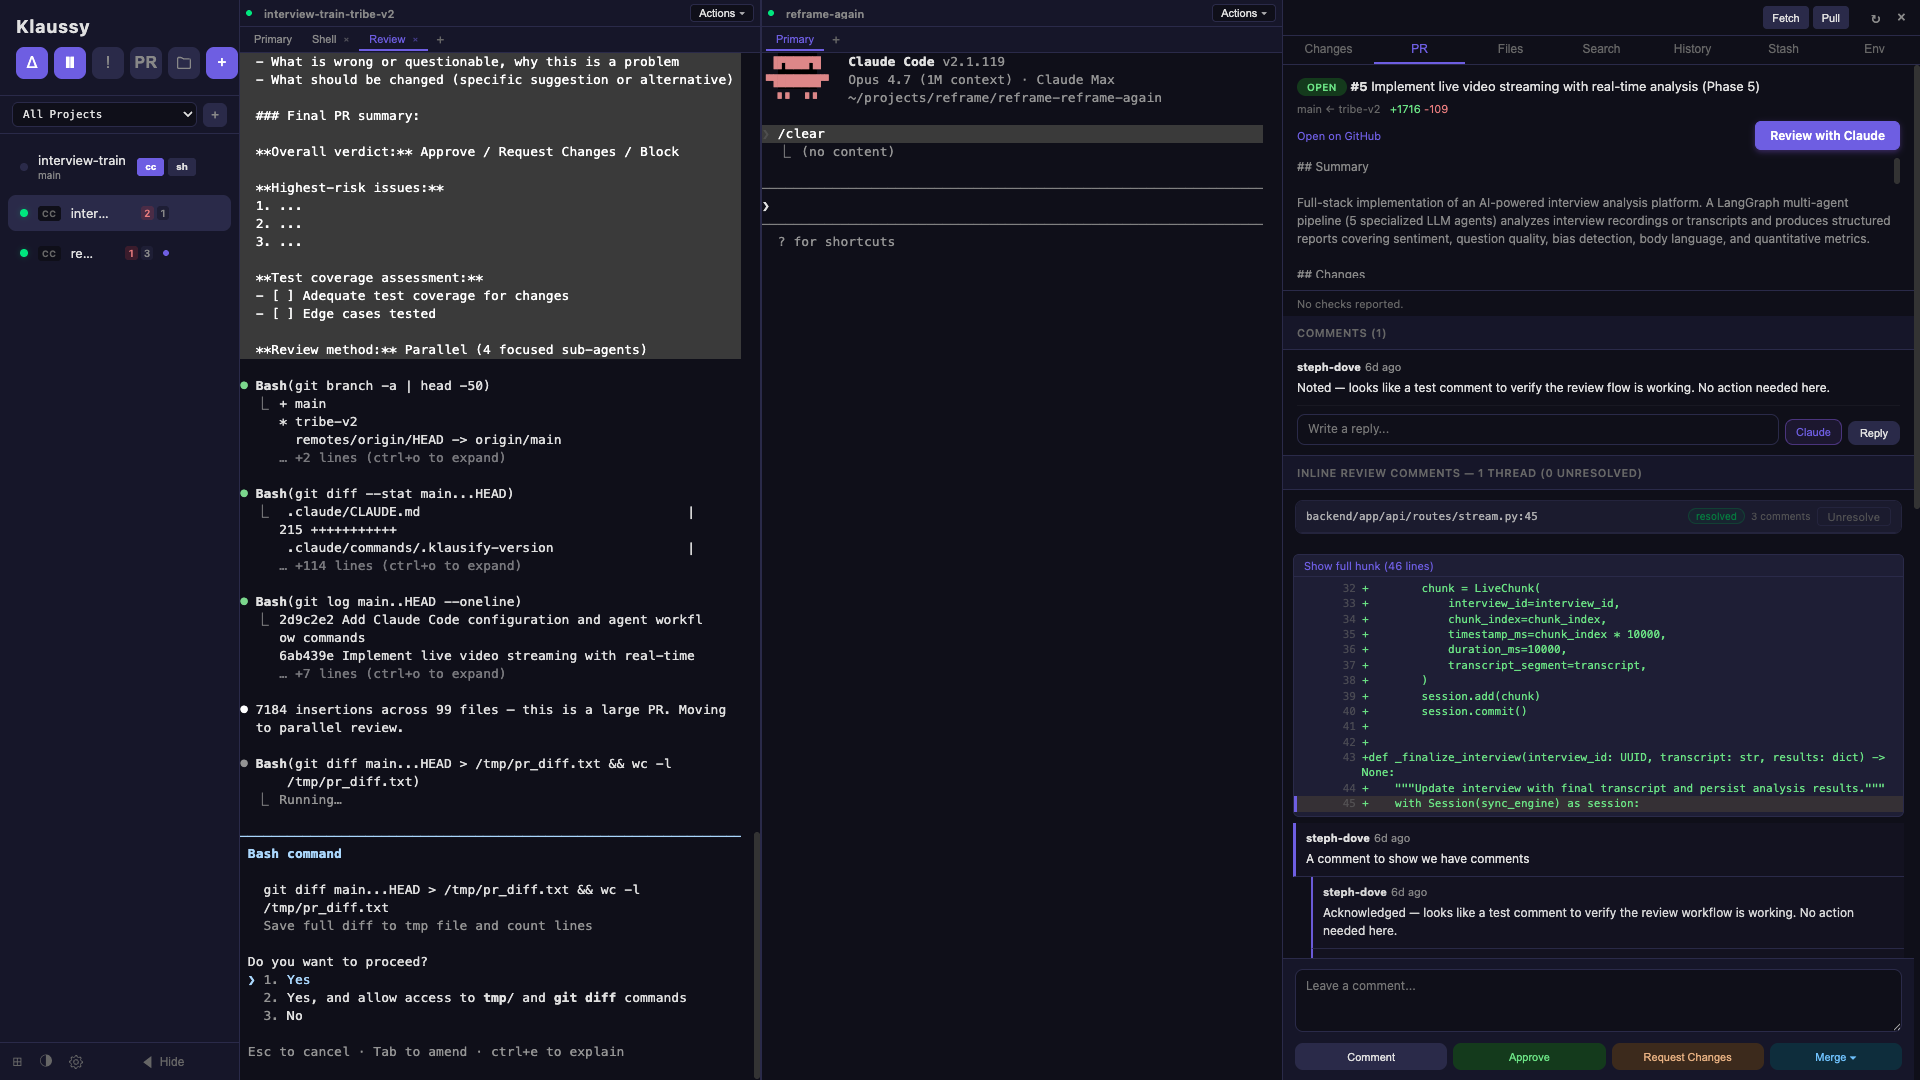Create new session with the plus icon
This screenshot has width=1920, height=1080.
(x=221, y=62)
